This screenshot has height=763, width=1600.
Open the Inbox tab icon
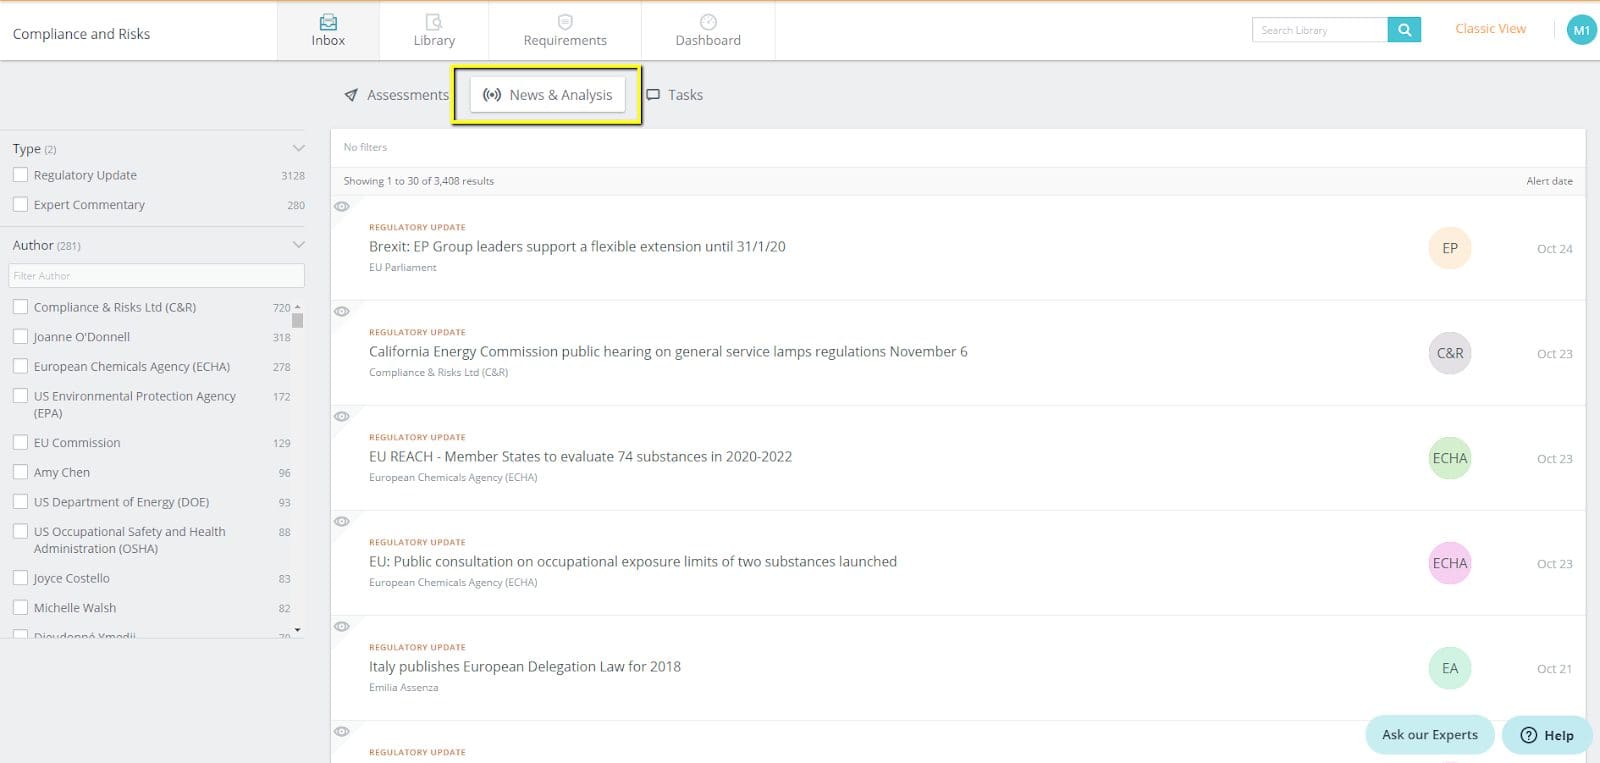click(x=328, y=22)
